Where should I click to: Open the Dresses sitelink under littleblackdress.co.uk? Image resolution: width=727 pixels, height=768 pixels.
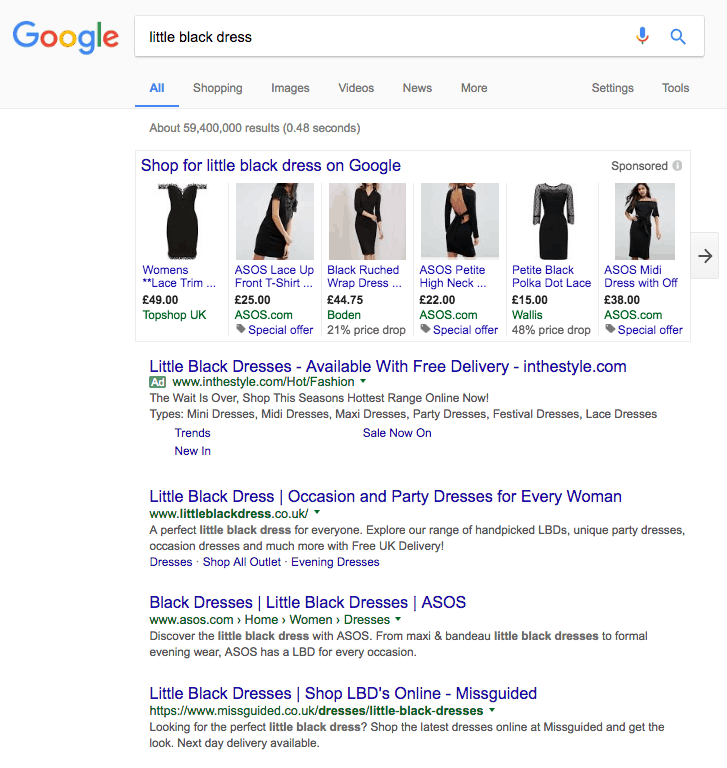[170, 562]
